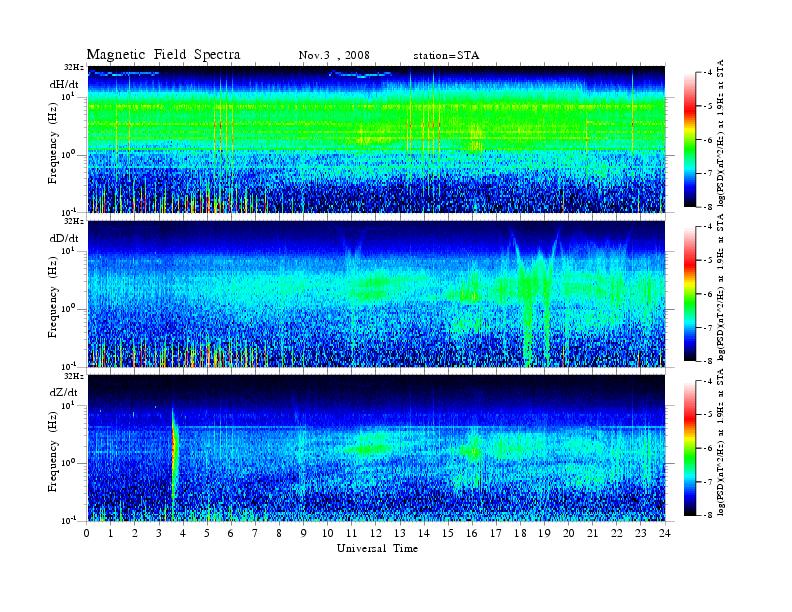The image size is (792, 612).
Task: Click the "Magnetic Field Spectra" title
Action: tap(163, 55)
